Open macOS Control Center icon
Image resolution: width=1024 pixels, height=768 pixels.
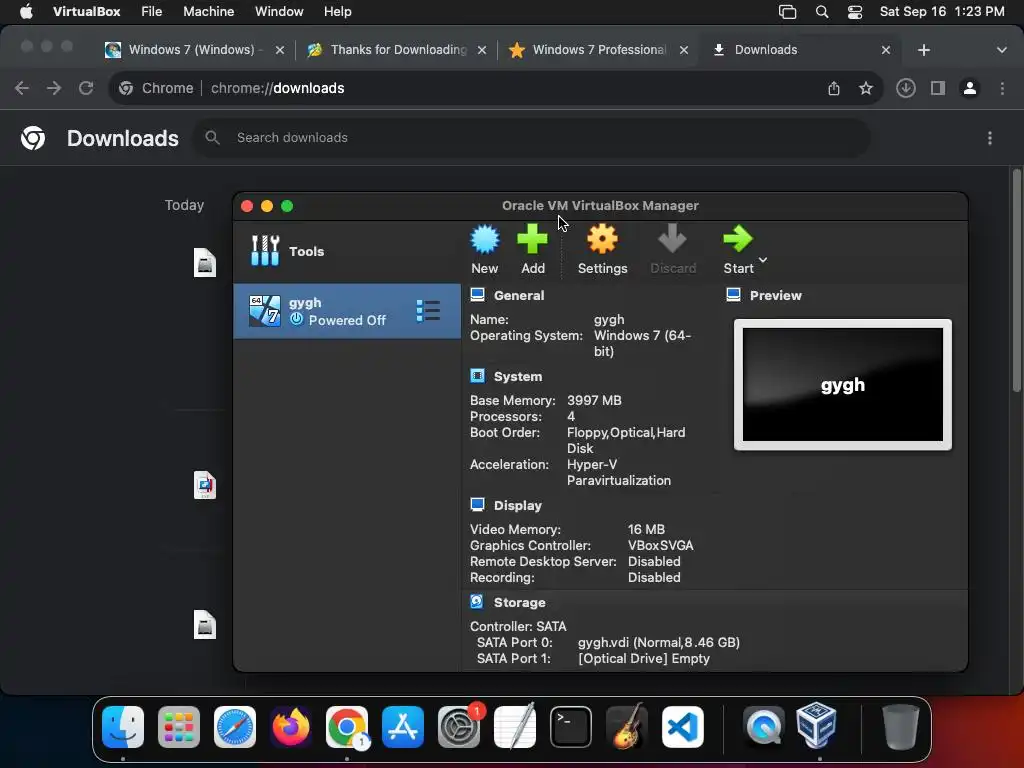click(855, 12)
